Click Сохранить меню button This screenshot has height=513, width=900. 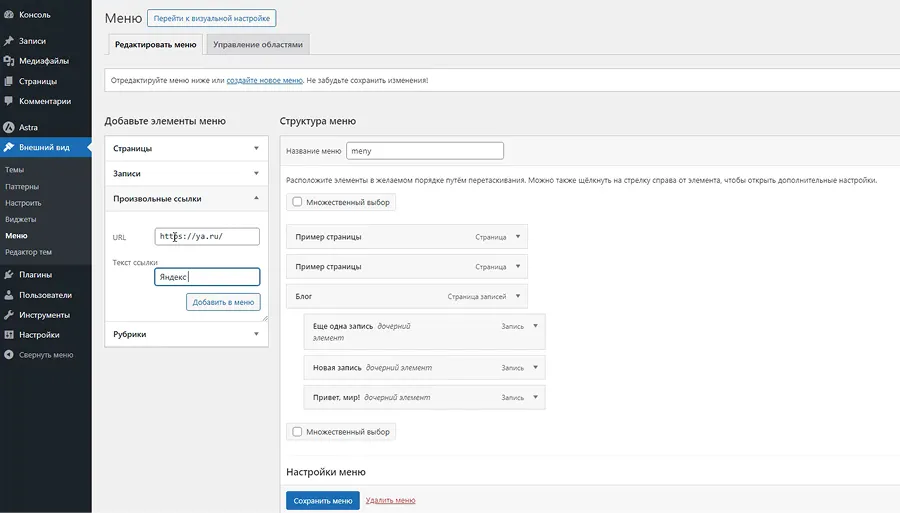pyautogui.click(x=323, y=500)
